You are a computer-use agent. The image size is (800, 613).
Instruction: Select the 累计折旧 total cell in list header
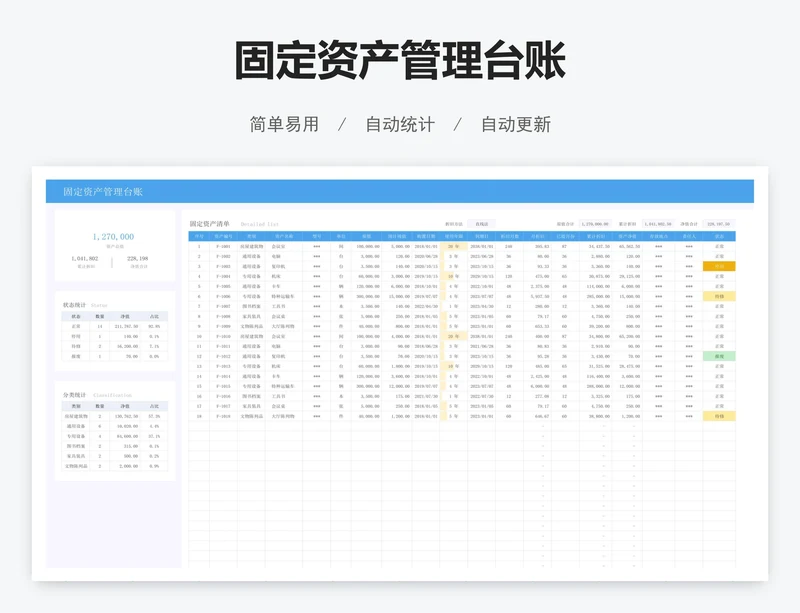[x=657, y=224]
